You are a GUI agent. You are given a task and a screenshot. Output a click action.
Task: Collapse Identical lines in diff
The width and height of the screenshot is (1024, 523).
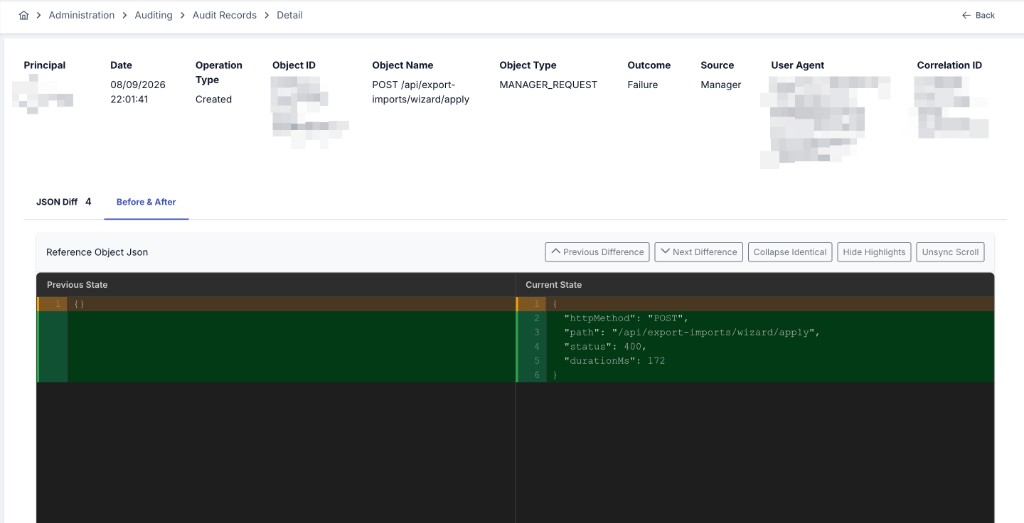790,252
